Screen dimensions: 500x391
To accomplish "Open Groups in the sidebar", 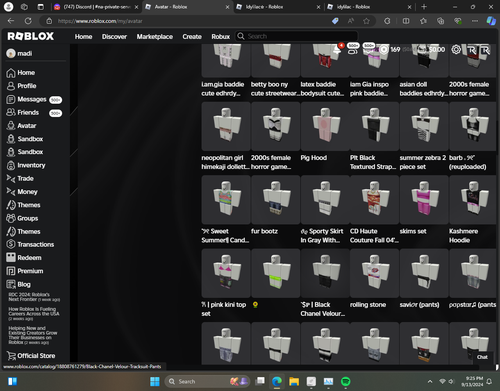I will click(22, 218).
